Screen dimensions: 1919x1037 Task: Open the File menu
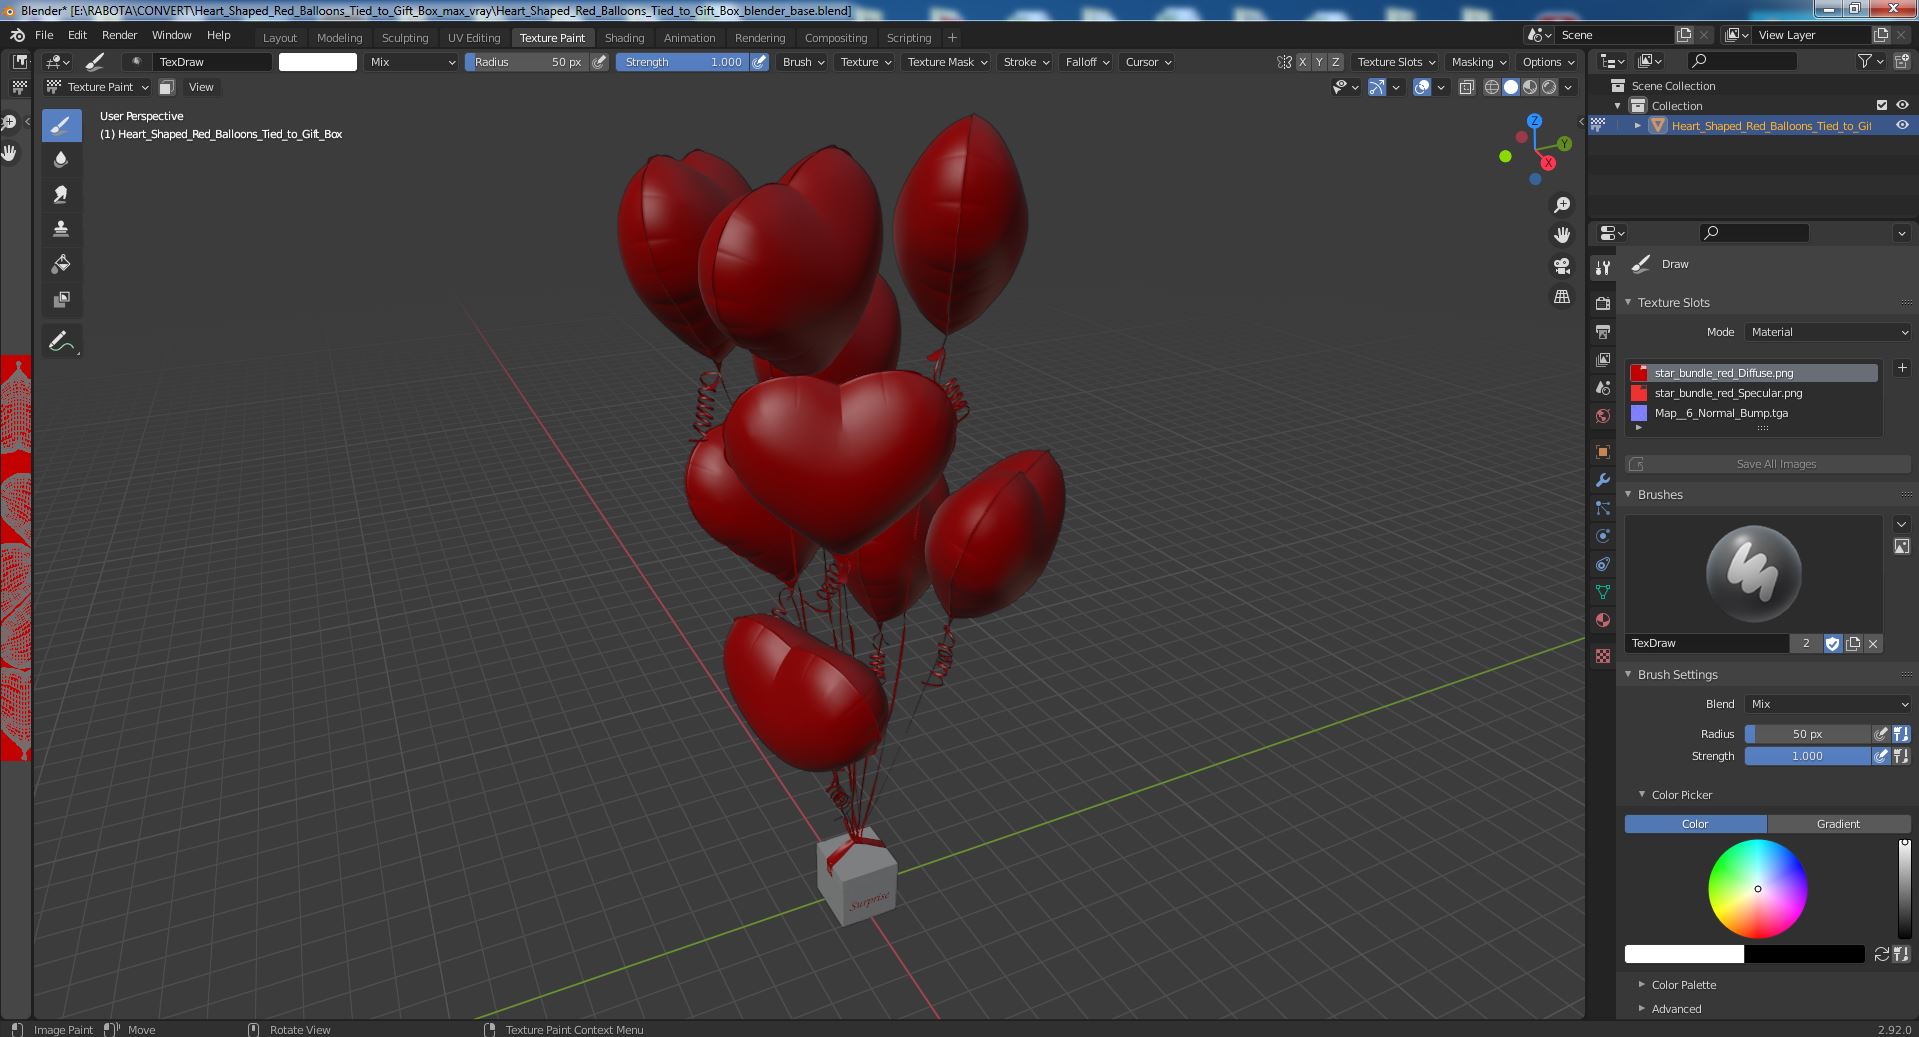[44, 35]
